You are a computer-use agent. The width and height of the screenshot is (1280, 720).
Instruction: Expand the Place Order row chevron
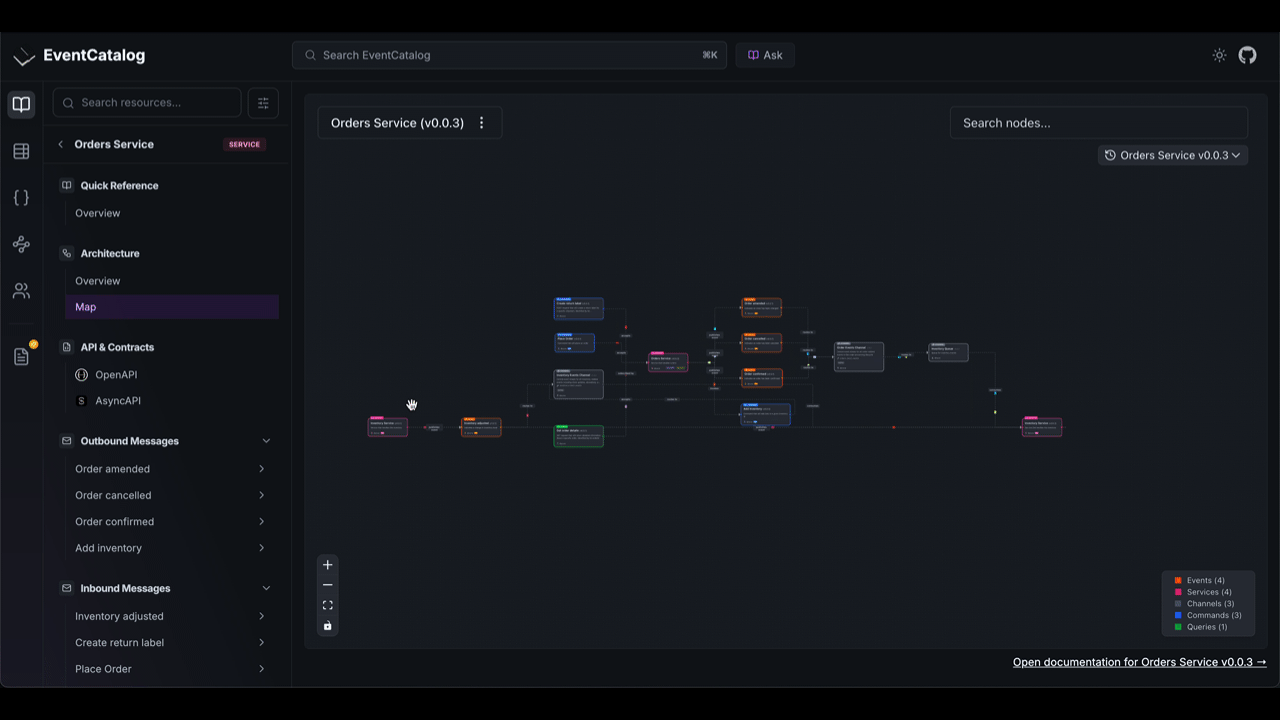(262, 669)
